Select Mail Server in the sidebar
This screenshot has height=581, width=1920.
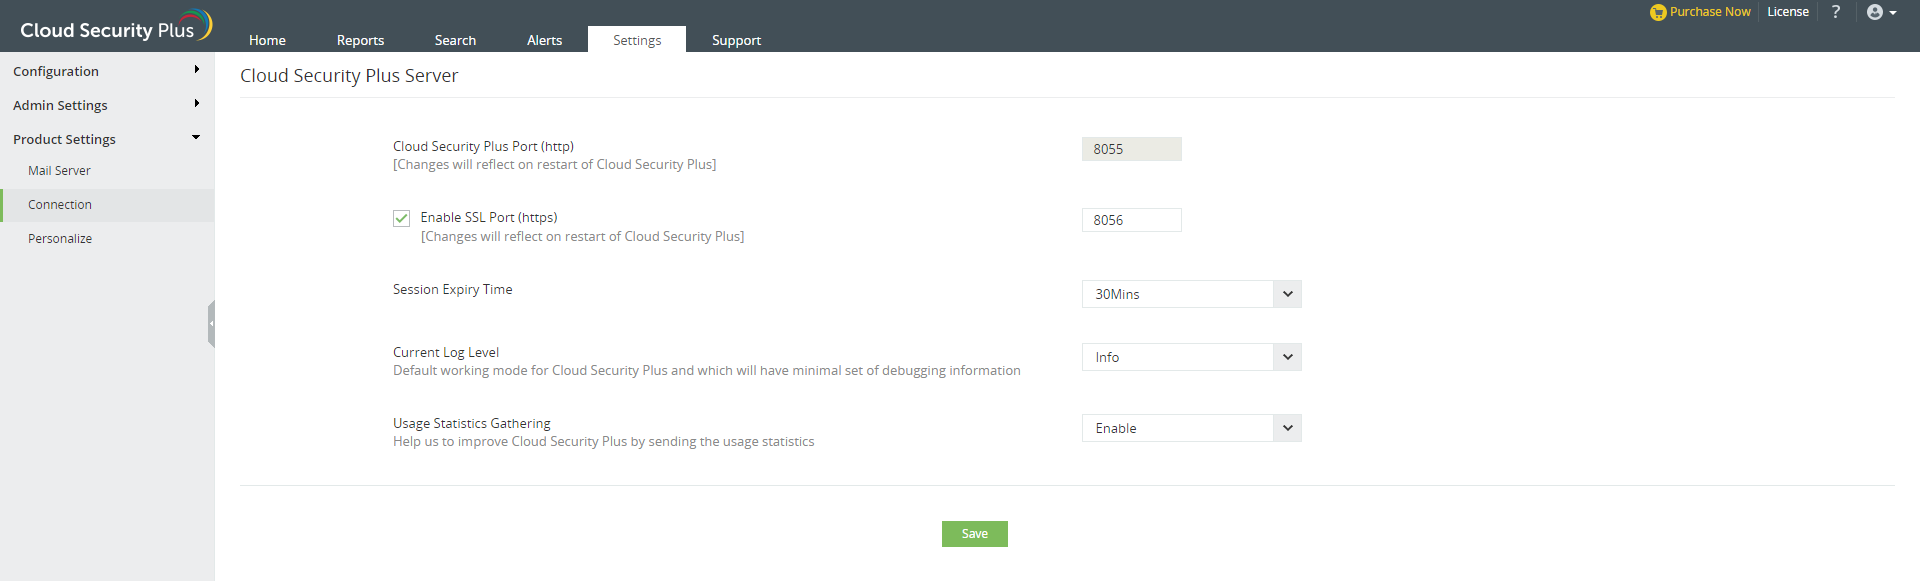59,171
